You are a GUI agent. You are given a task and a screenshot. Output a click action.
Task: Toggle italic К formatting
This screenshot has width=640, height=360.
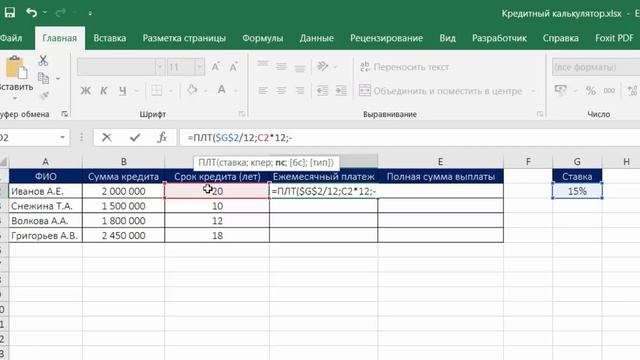(x=104, y=91)
